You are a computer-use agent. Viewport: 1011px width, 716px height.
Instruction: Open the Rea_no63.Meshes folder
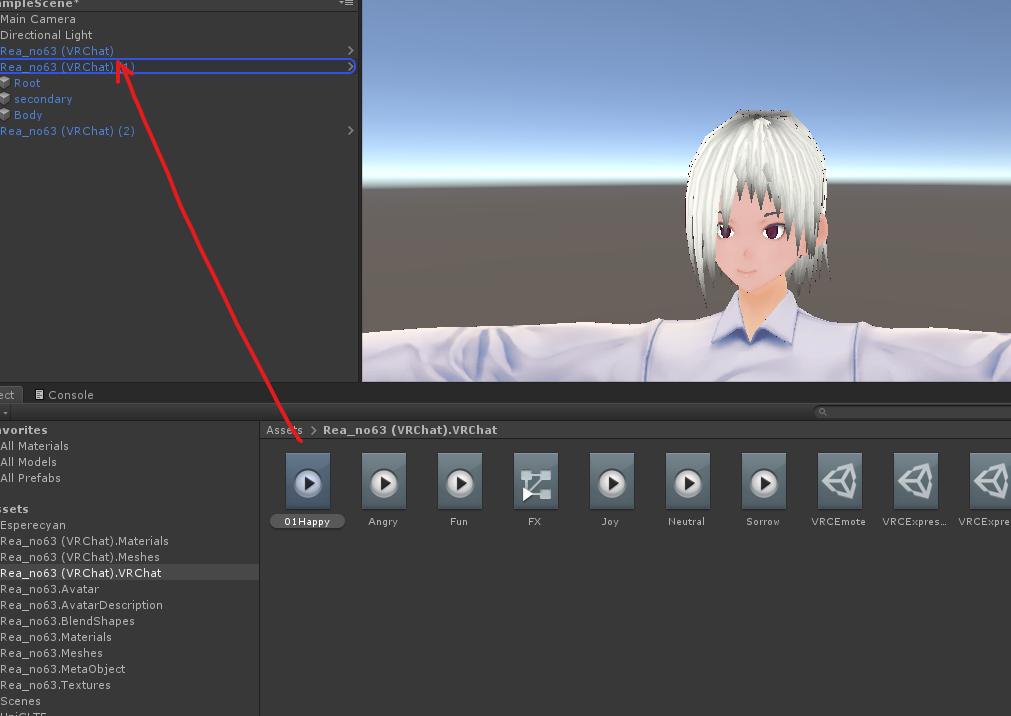click(x=52, y=653)
